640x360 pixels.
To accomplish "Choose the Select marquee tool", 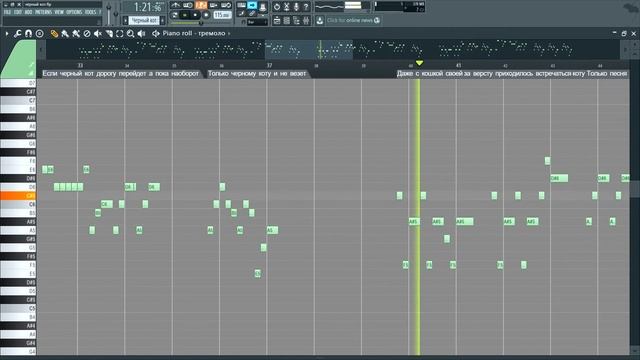I will coord(120,33).
